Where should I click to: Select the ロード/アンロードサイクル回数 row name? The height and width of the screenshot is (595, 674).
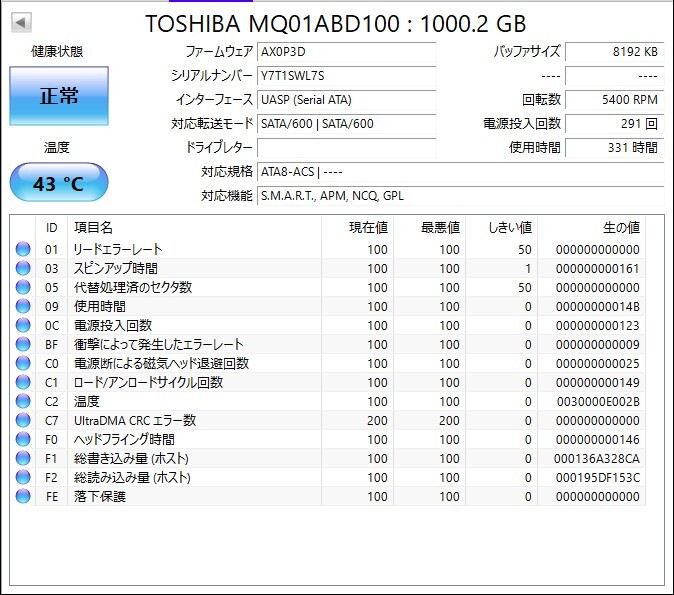tap(148, 382)
